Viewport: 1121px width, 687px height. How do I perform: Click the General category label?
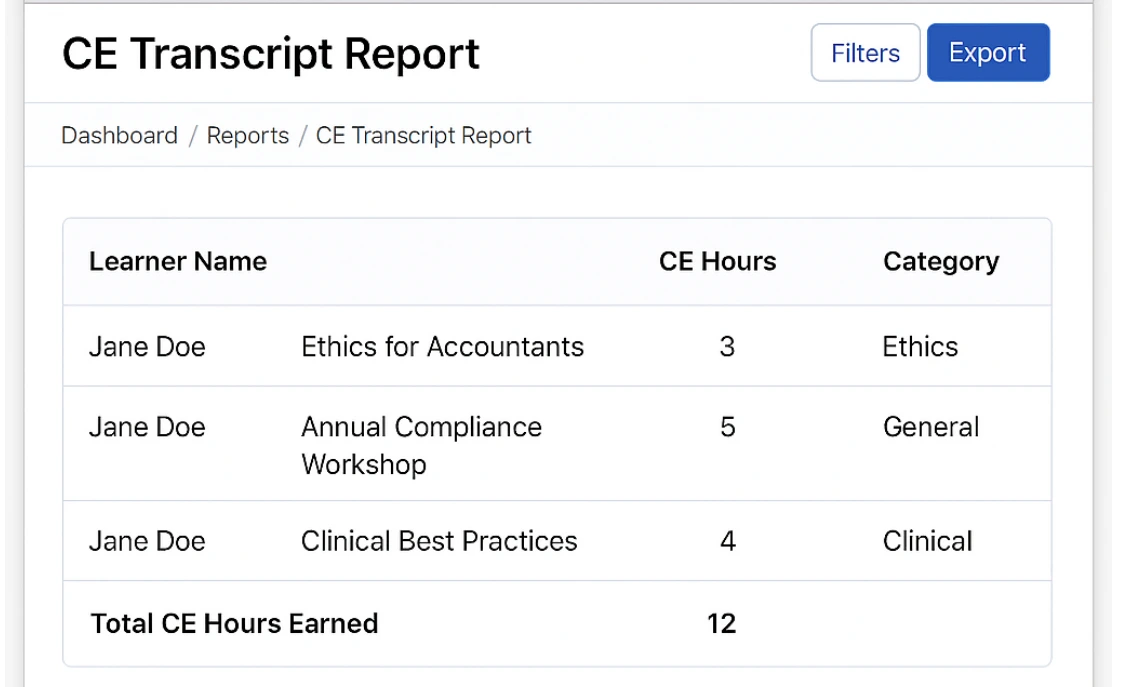[x=930, y=427]
